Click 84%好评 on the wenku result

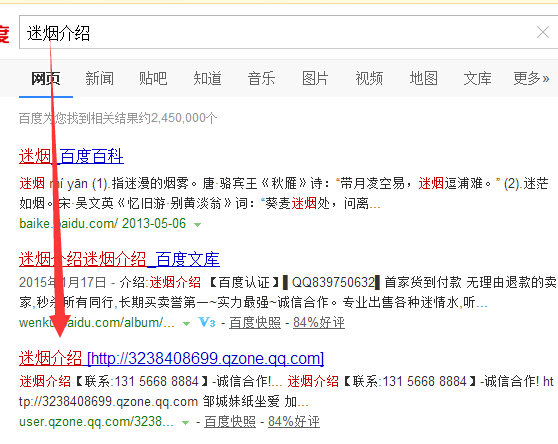(319, 323)
